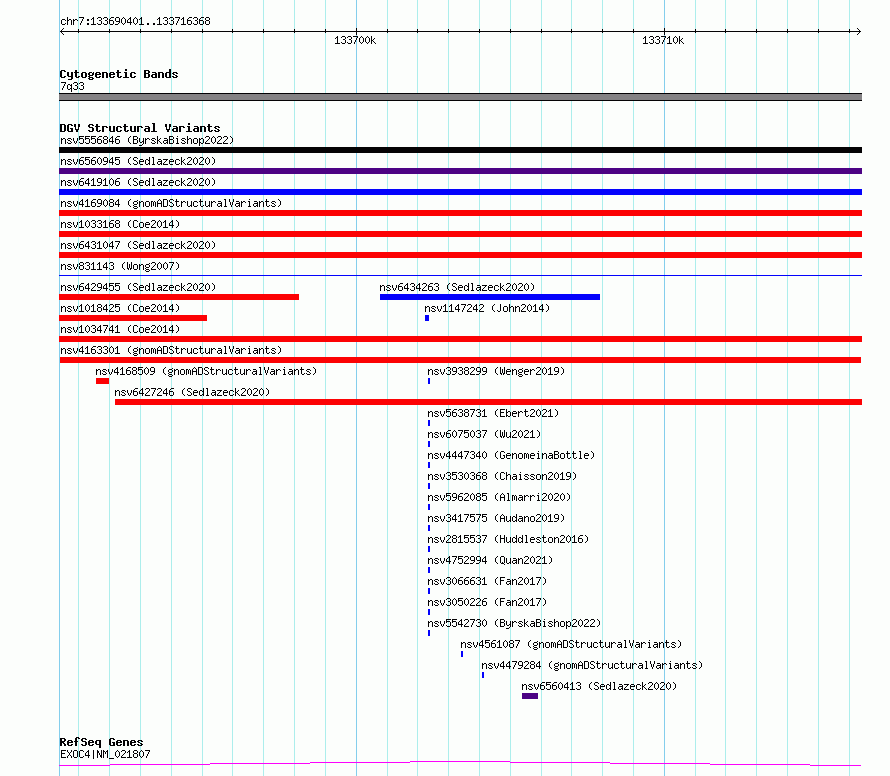Viewport: 890px width, 776px height.
Task: Select nsv1018425 (Coe2014) label
Action: pyautogui.click(x=120, y=308)
